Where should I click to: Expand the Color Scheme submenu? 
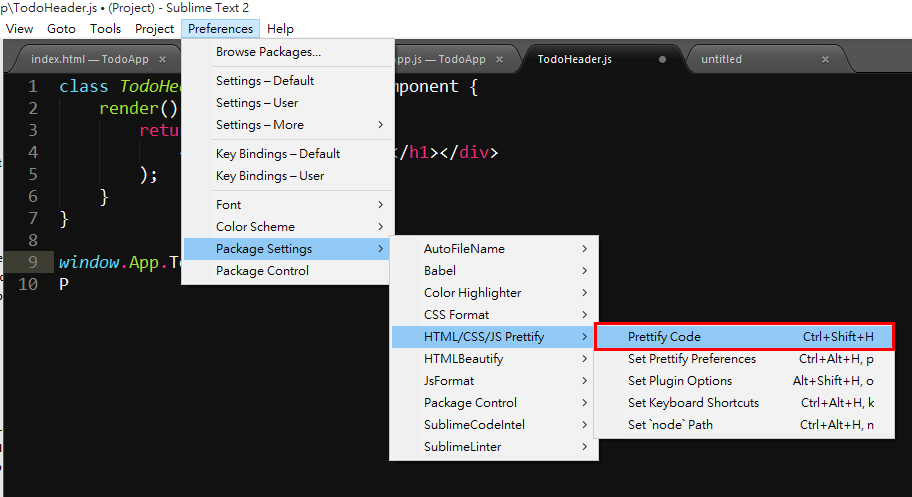point(288,227)
